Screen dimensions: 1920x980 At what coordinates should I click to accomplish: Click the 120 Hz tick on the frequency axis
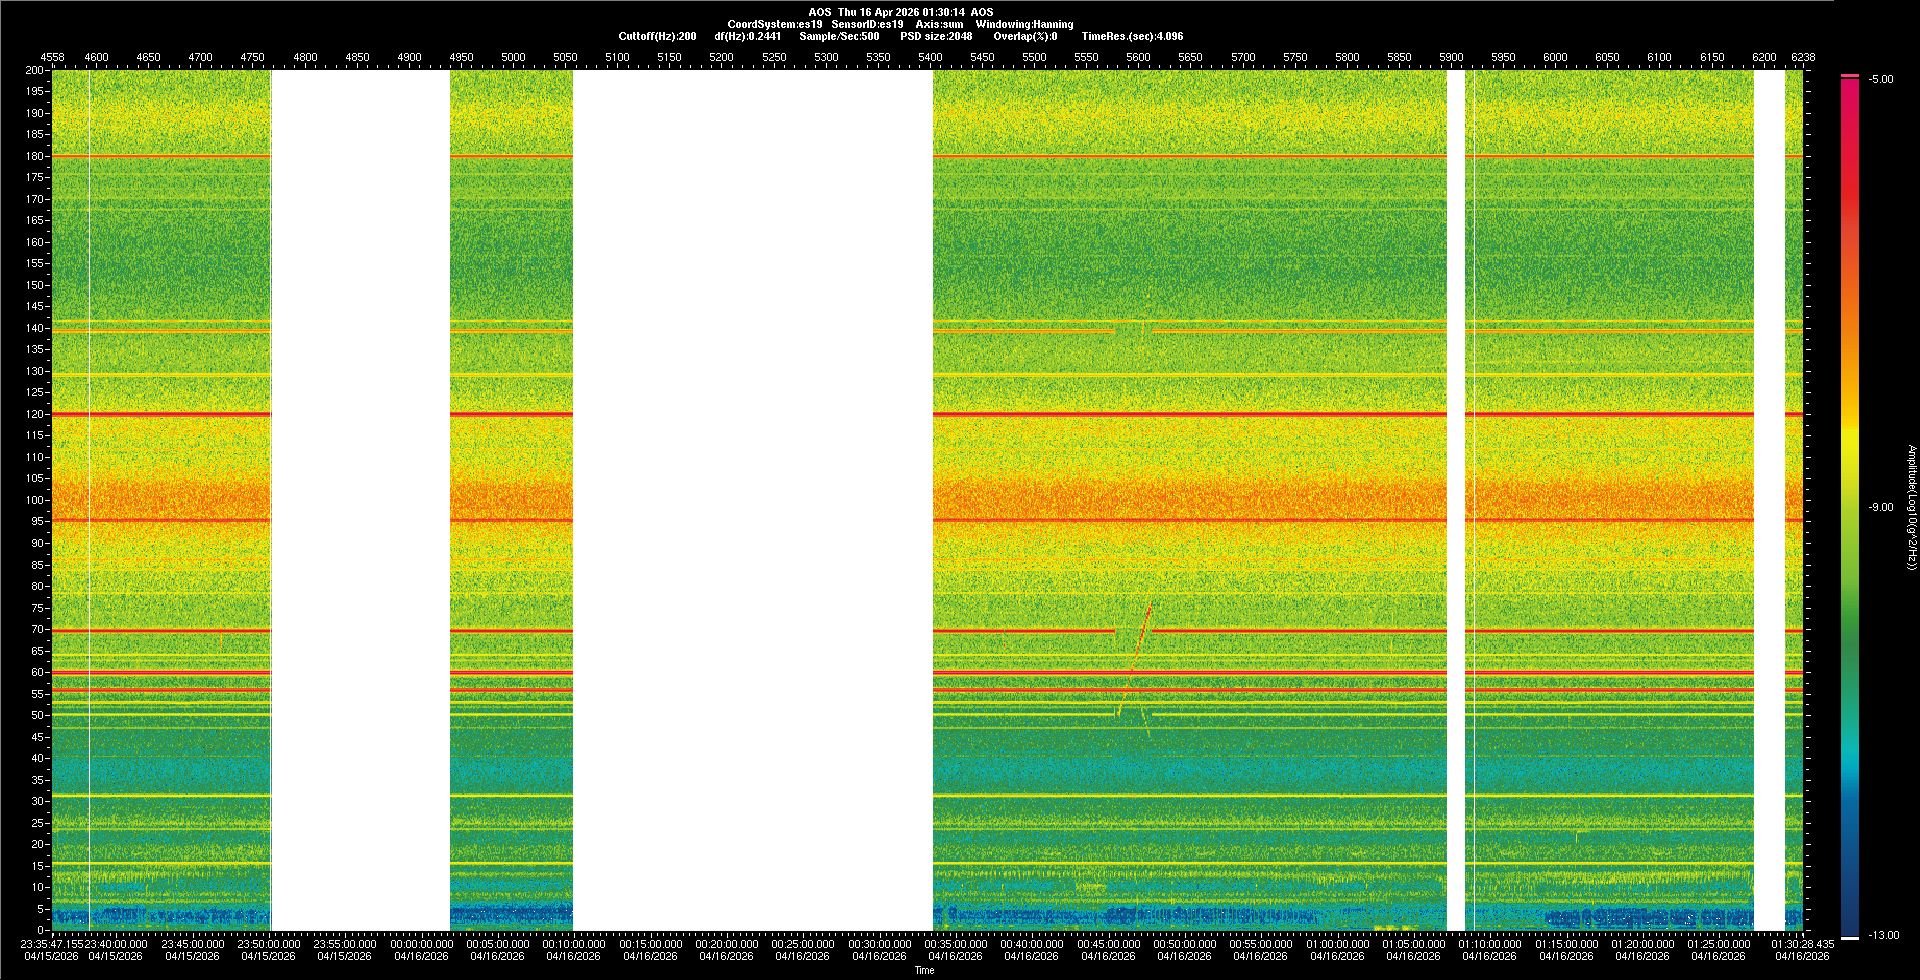35,414
